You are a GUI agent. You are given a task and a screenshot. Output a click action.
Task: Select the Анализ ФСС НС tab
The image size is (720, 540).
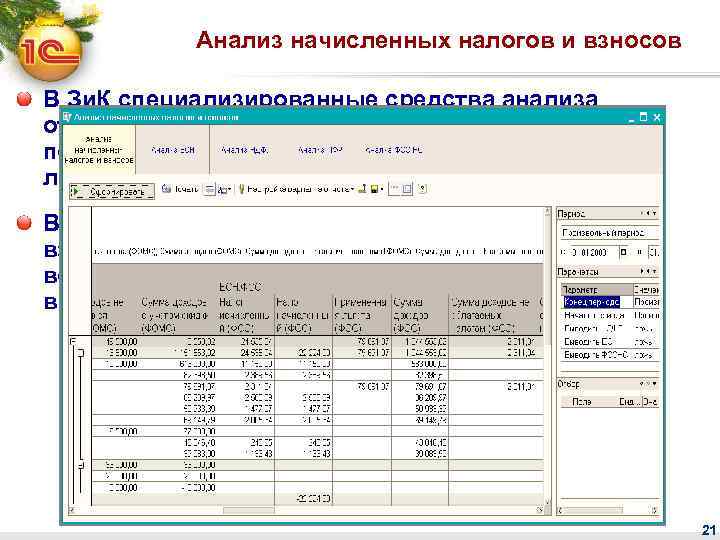point(394,150)
